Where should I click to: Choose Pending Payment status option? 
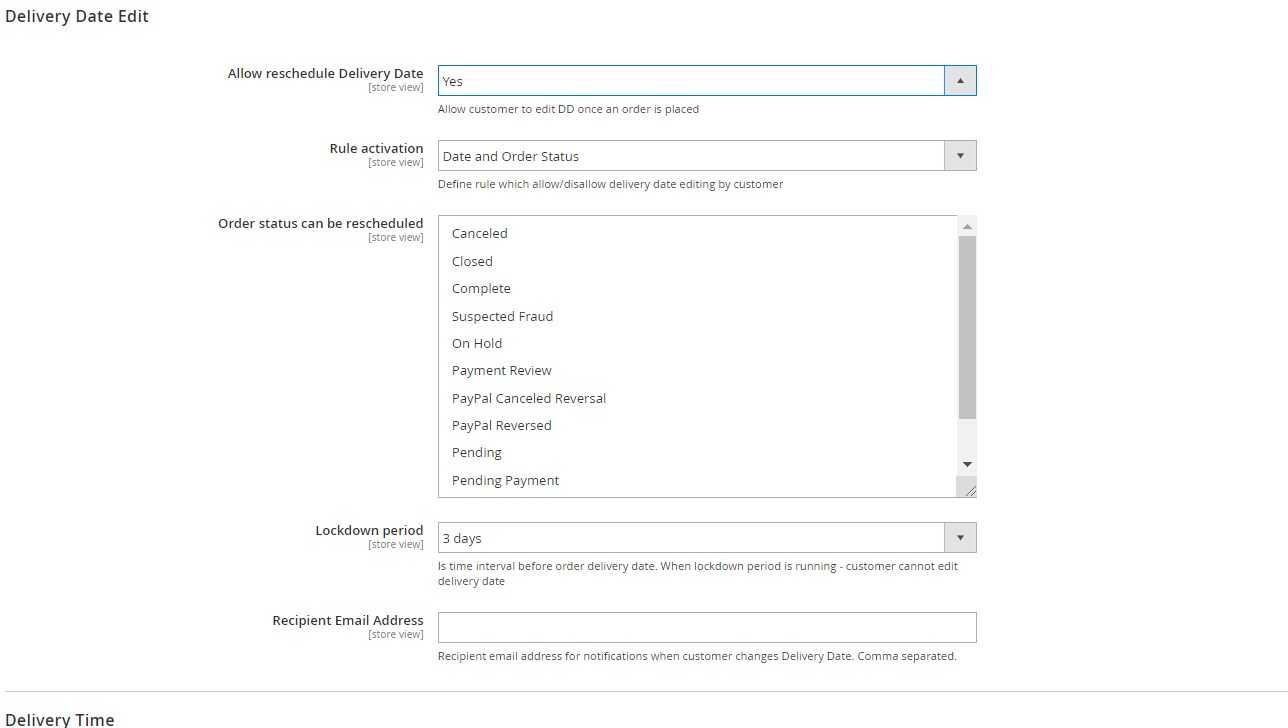click(x=505, y=480)
